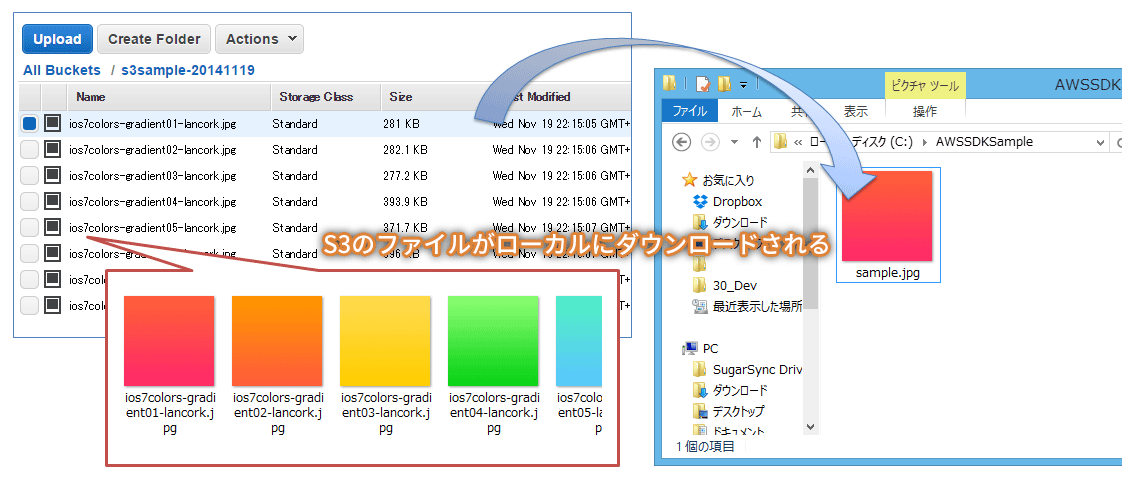This screenshot has height=493, width=1142.
Task: Tick the checkbox for ios7colors-gradient02-lancork.jpg
Action: click(x=29, y=150)
